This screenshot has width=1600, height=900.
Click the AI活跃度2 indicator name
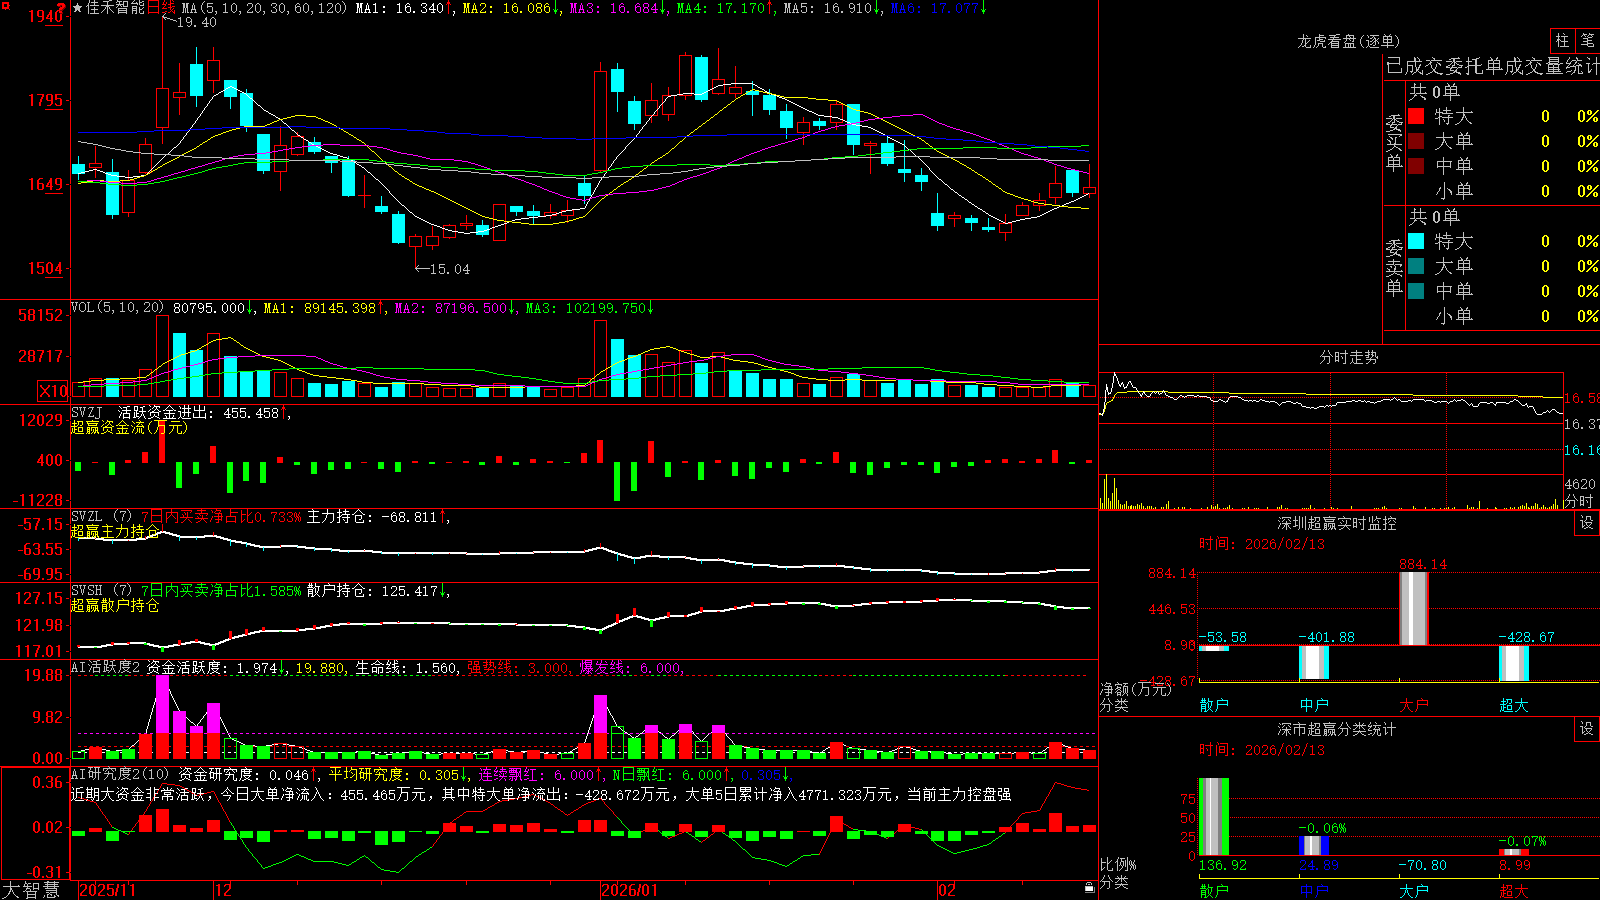click(106, 668)
